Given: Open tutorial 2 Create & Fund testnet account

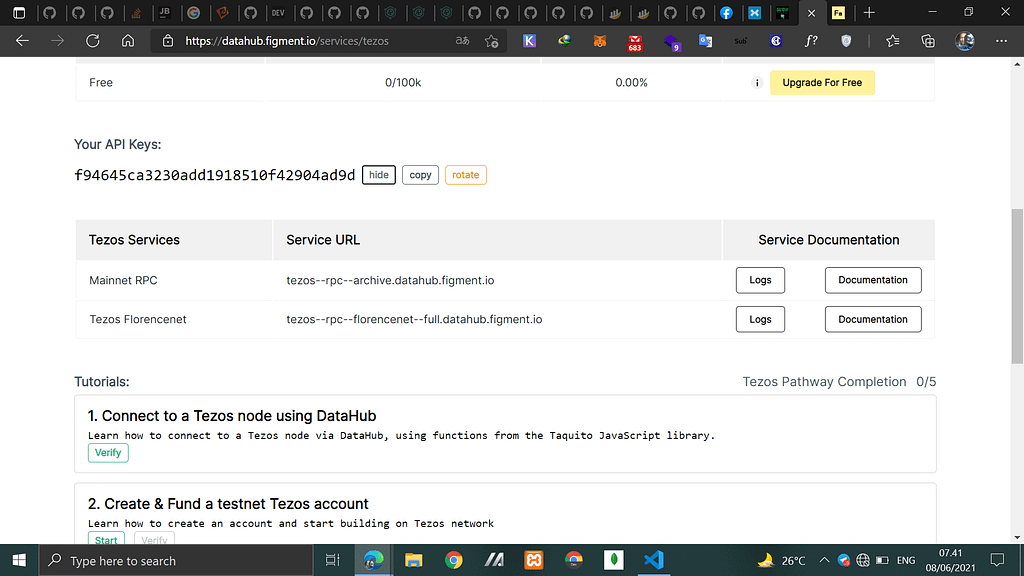Looking at the screenshot, I should (228, 504).
